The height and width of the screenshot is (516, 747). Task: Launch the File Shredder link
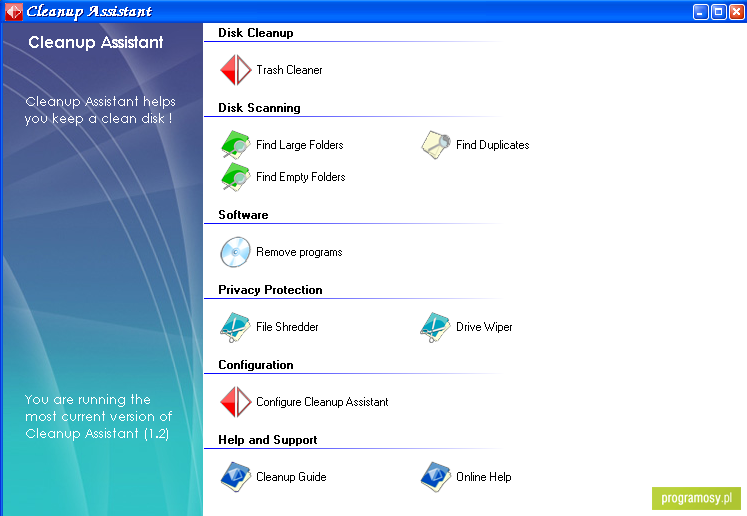coord(287,327)
